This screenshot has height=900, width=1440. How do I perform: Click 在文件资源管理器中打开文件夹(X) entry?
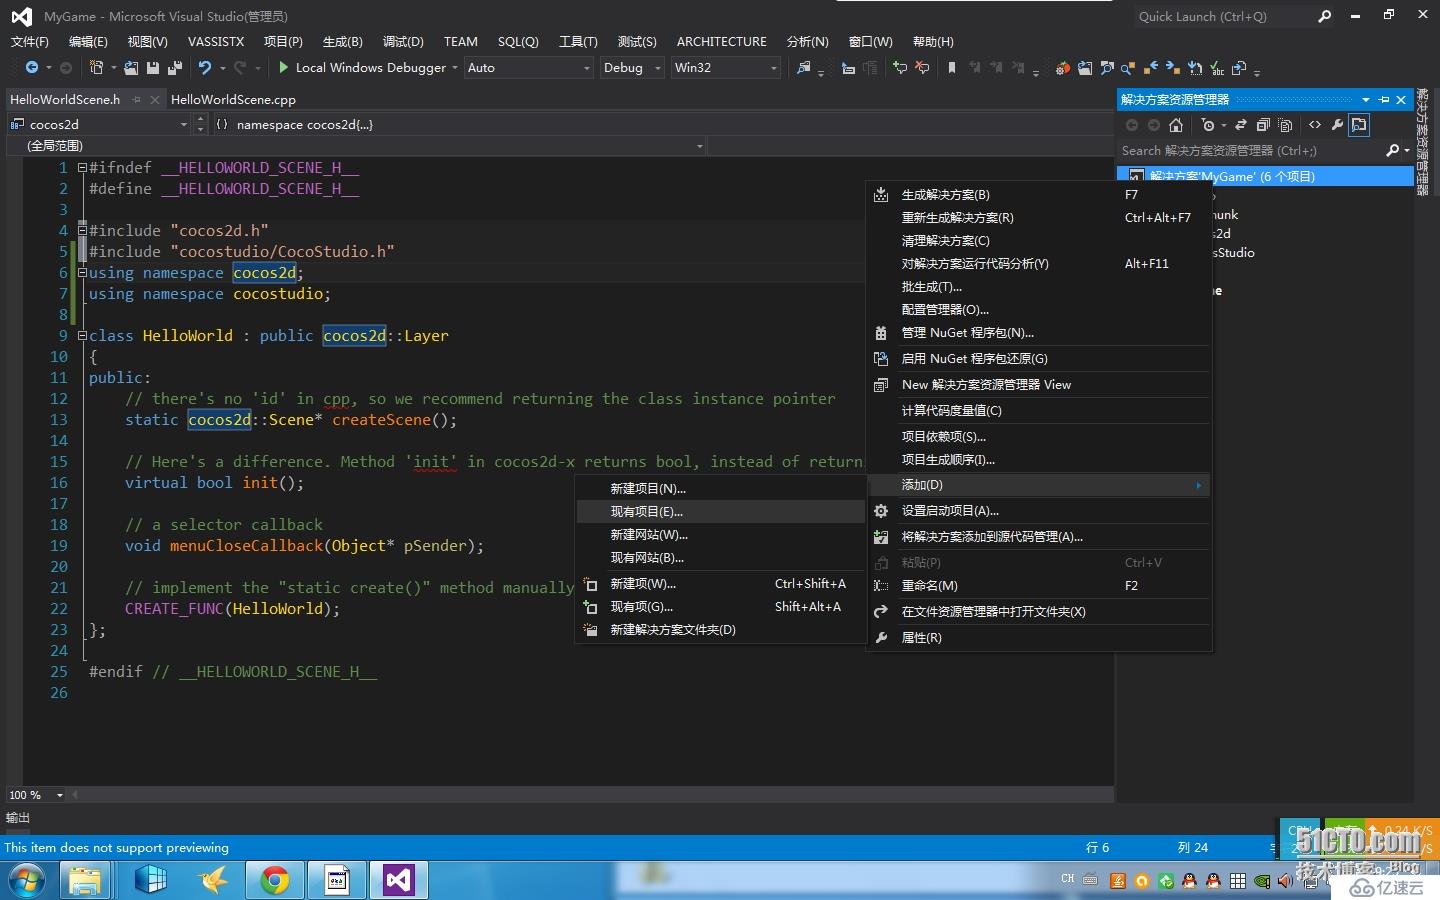tap(1040, 611)
